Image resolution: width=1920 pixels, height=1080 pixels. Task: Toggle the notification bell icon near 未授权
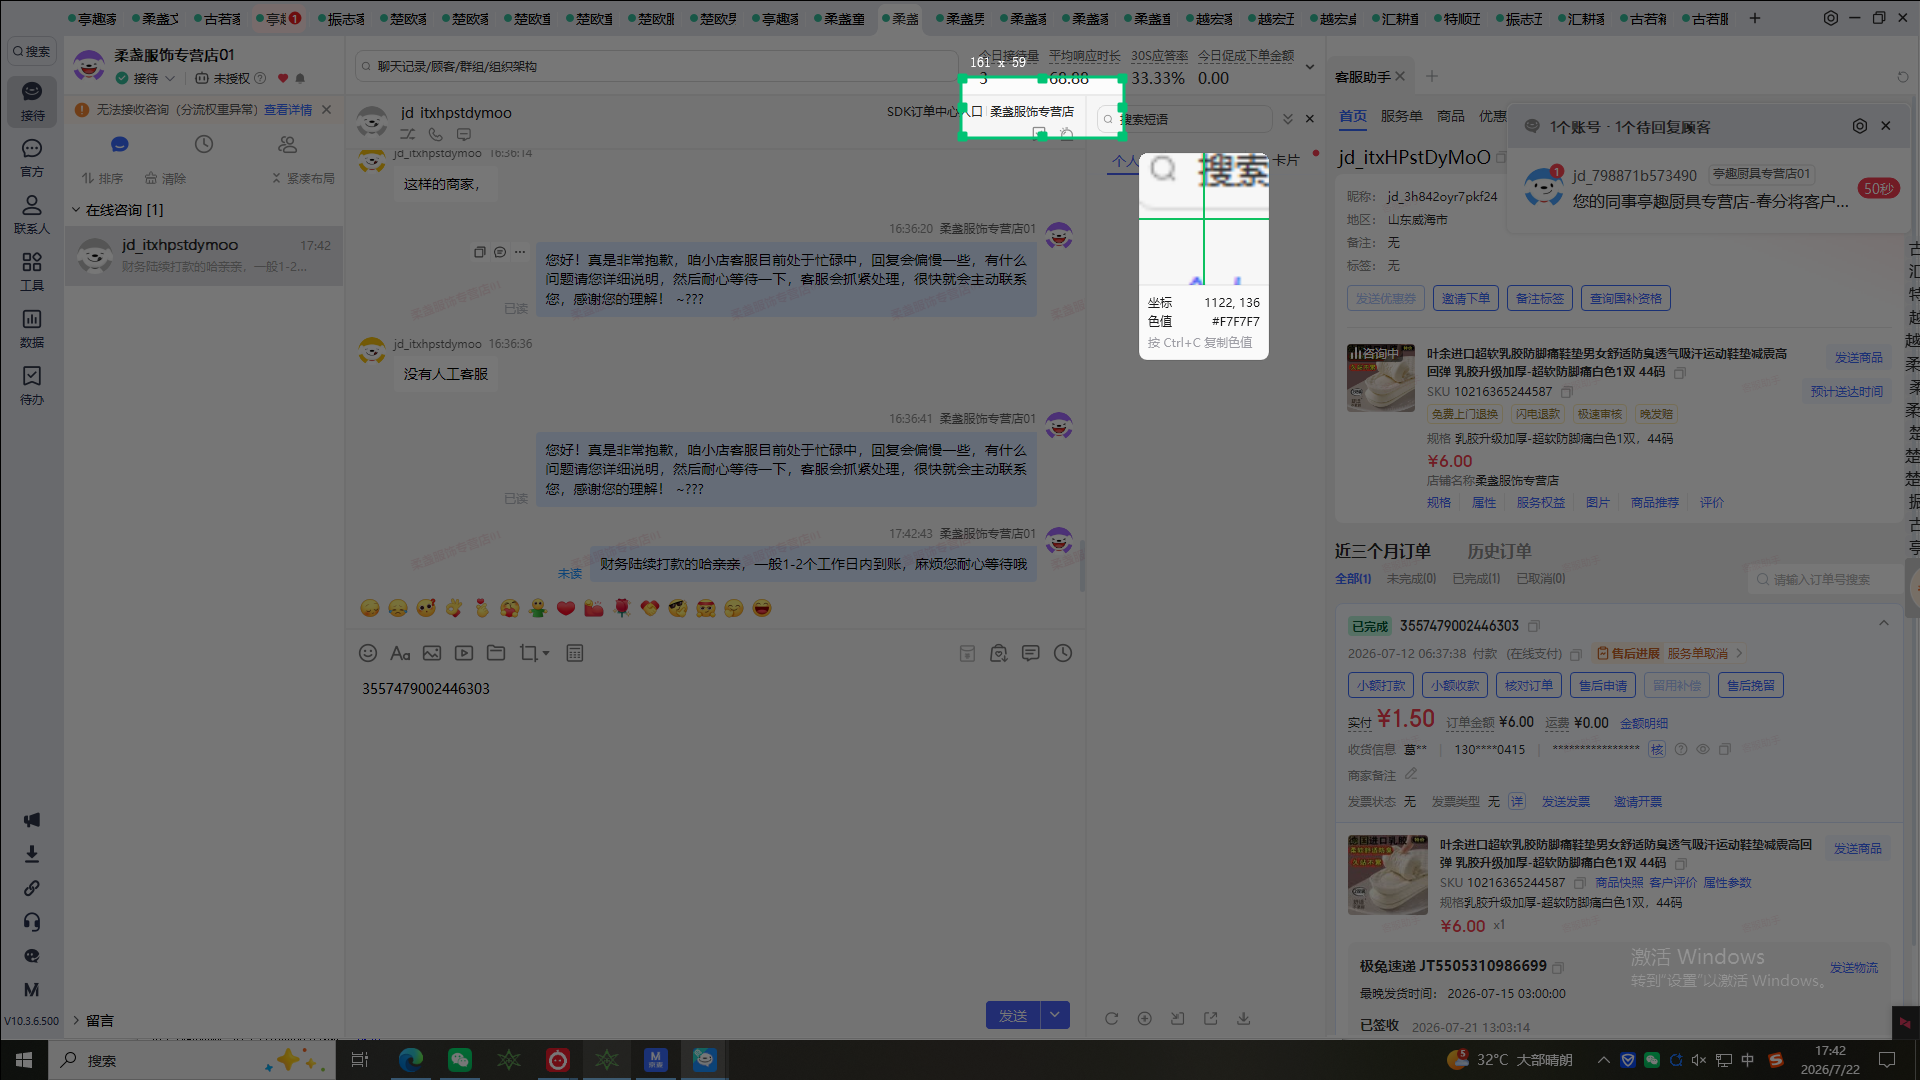click(x=300, y=78)
